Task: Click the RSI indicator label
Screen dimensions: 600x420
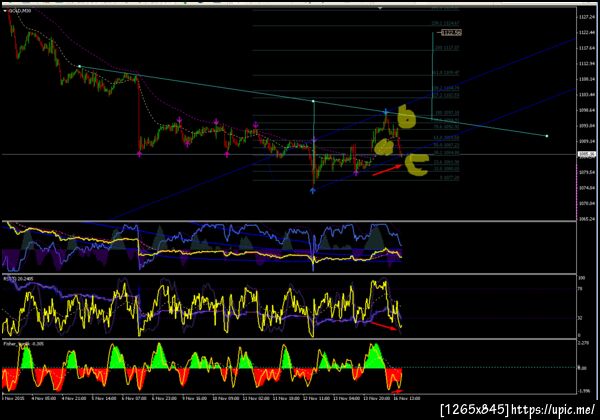Action: [18, 279]
